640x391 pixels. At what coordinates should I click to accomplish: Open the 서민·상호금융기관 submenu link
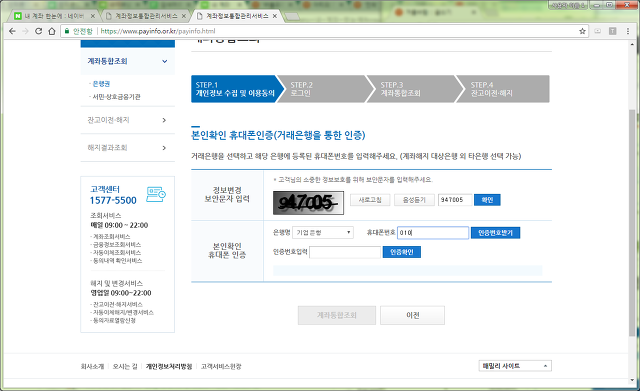click(x=116, y=97)
